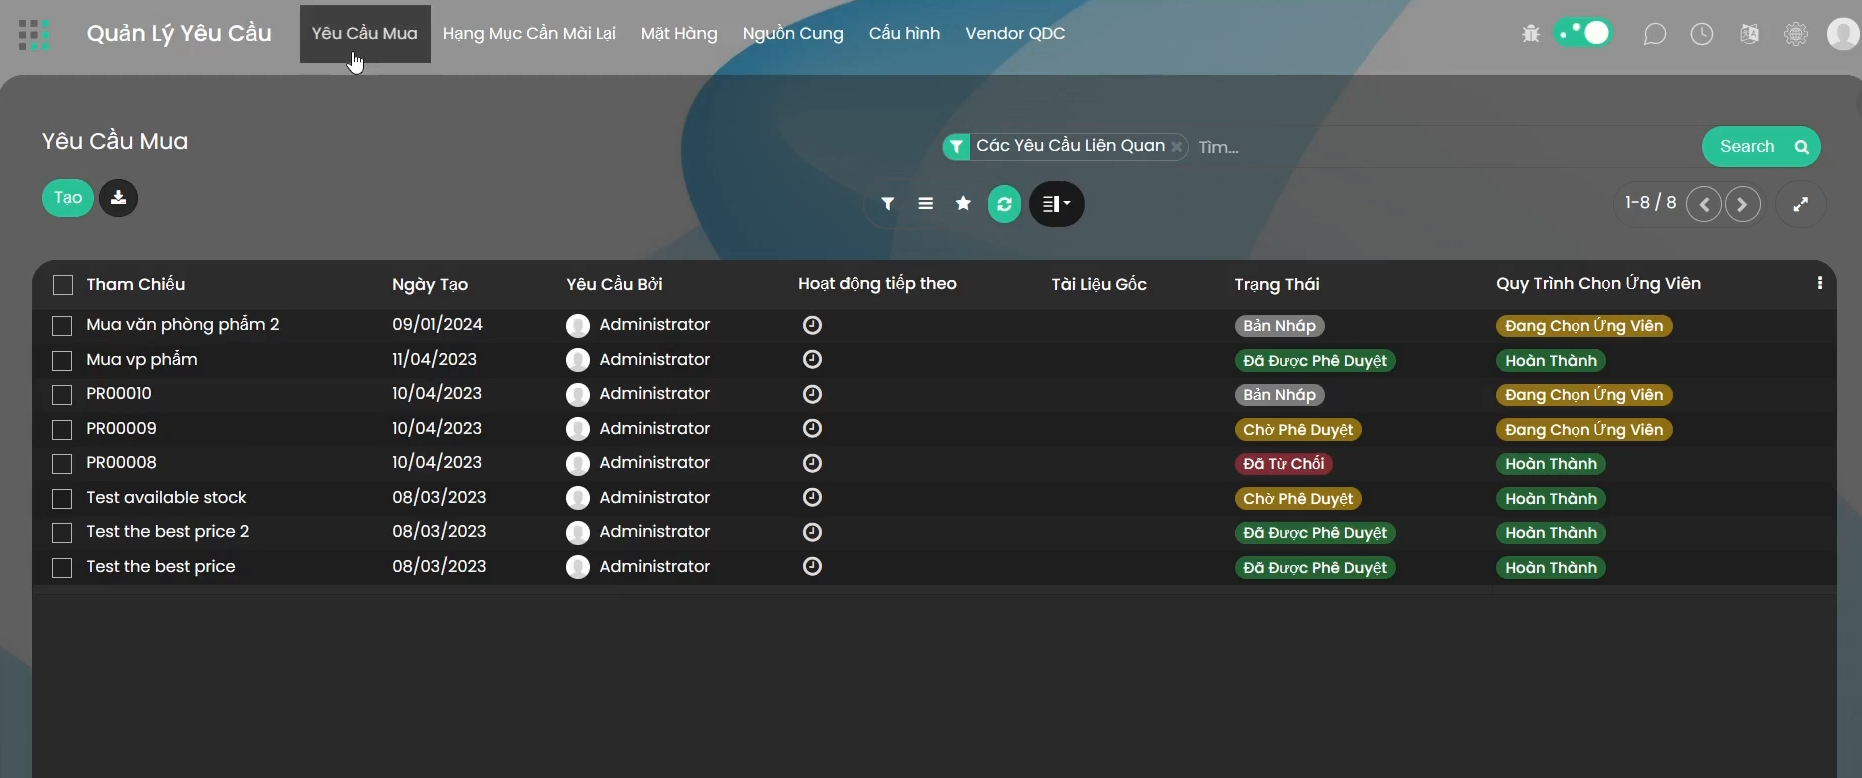
Task: Click the debug bug icon
Action: pos(1530,34)
